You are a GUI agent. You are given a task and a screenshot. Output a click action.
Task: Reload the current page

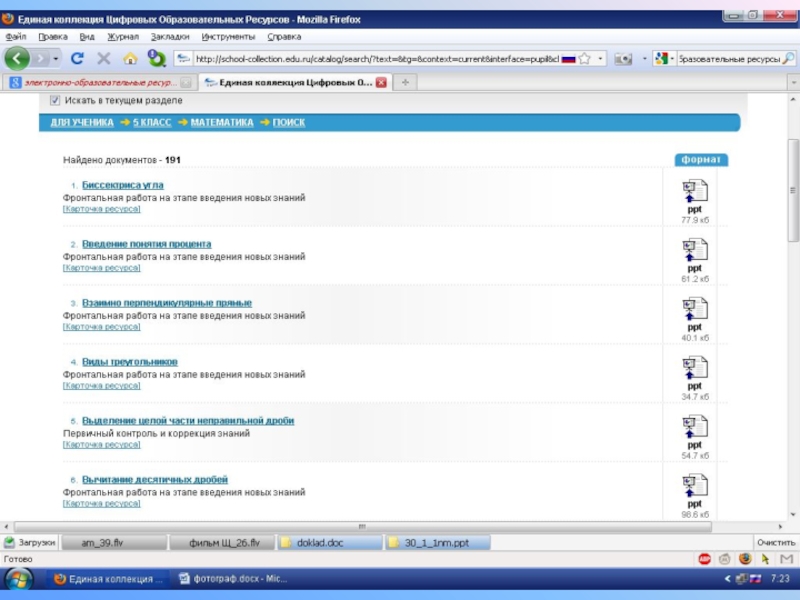pyautogui.click(x=79, y=59)
